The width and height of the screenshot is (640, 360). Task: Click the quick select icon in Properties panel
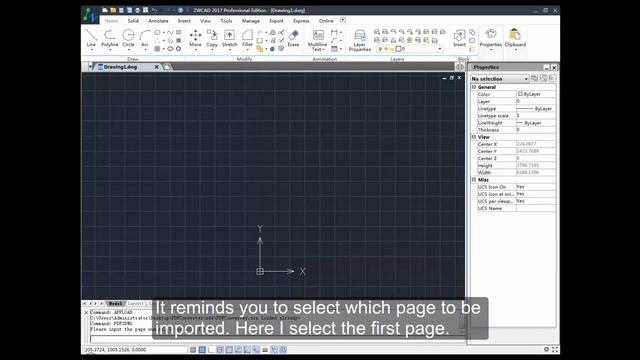pyautogui.click(x=543, y=78)
